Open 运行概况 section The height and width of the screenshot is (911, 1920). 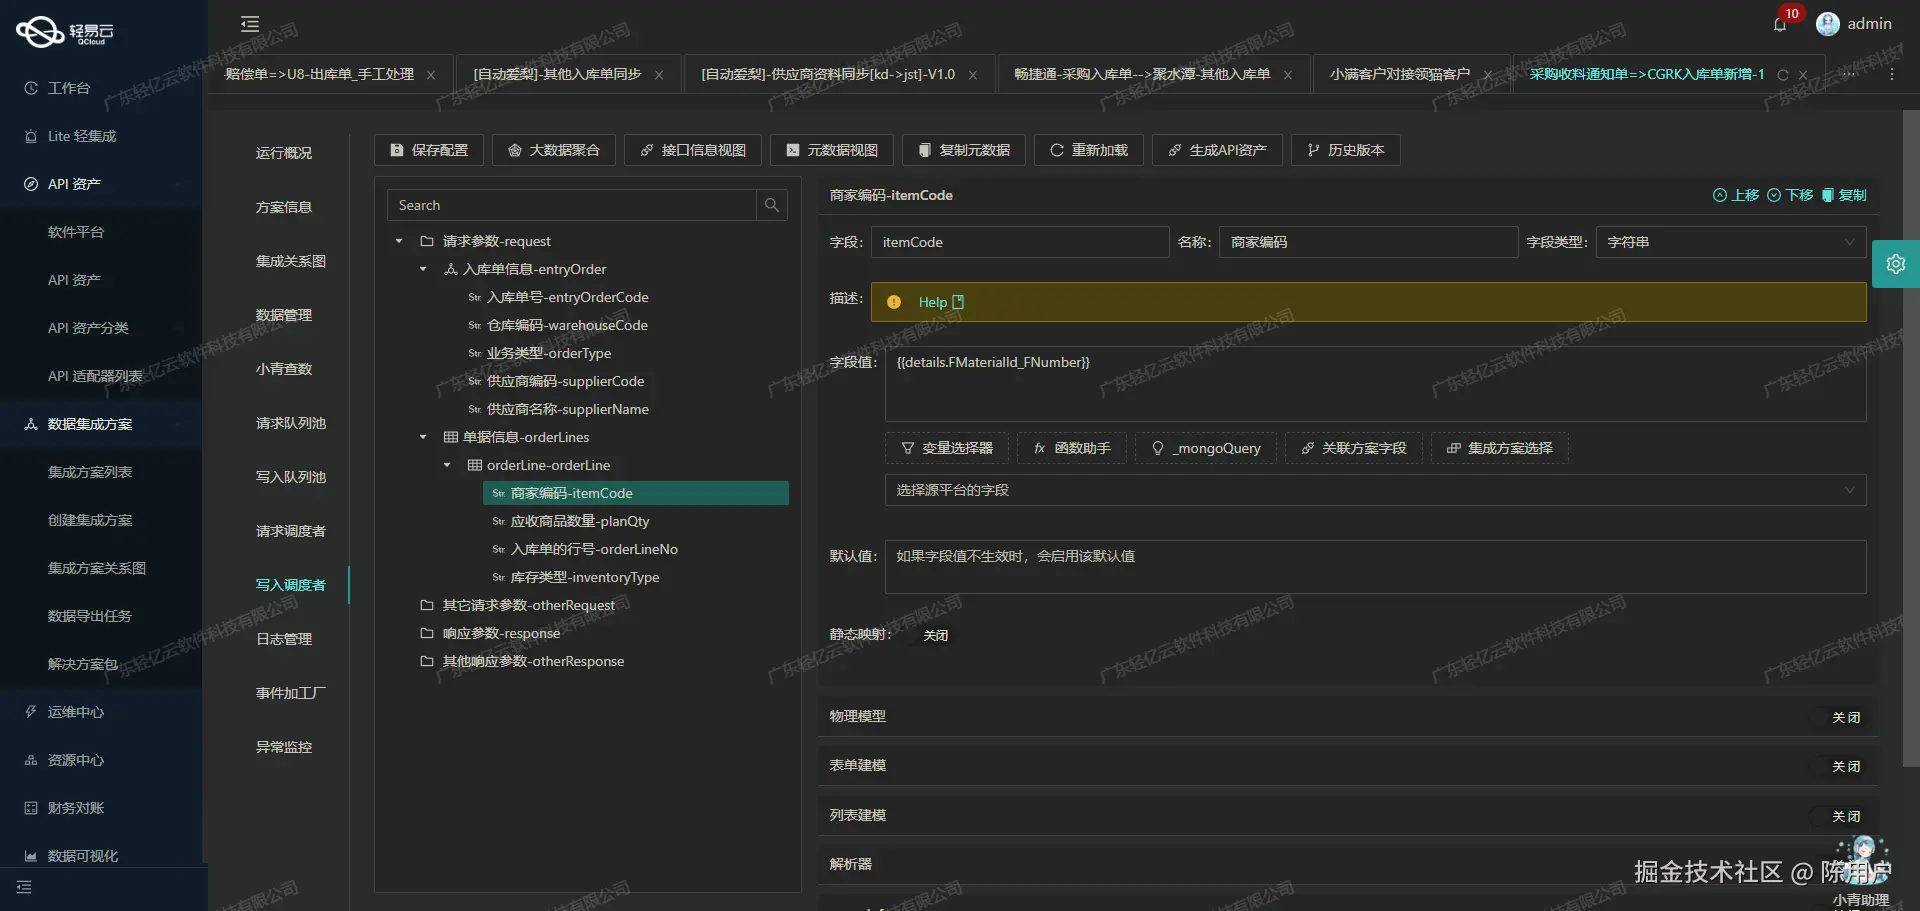(284, 153)
